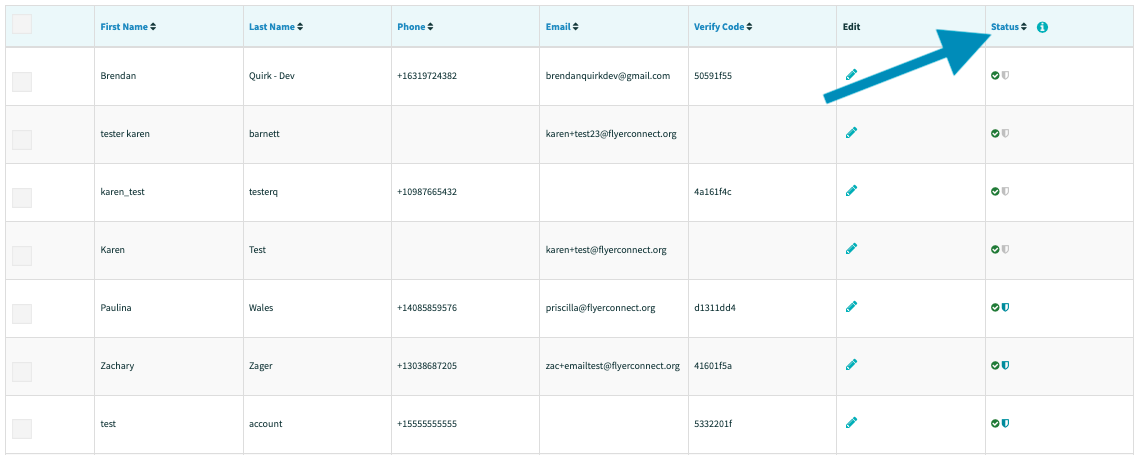The height and width of the screenshot is (455, 1138).
Task: Click green check status icon for Brendan
Action: click(x=995, y=75)
